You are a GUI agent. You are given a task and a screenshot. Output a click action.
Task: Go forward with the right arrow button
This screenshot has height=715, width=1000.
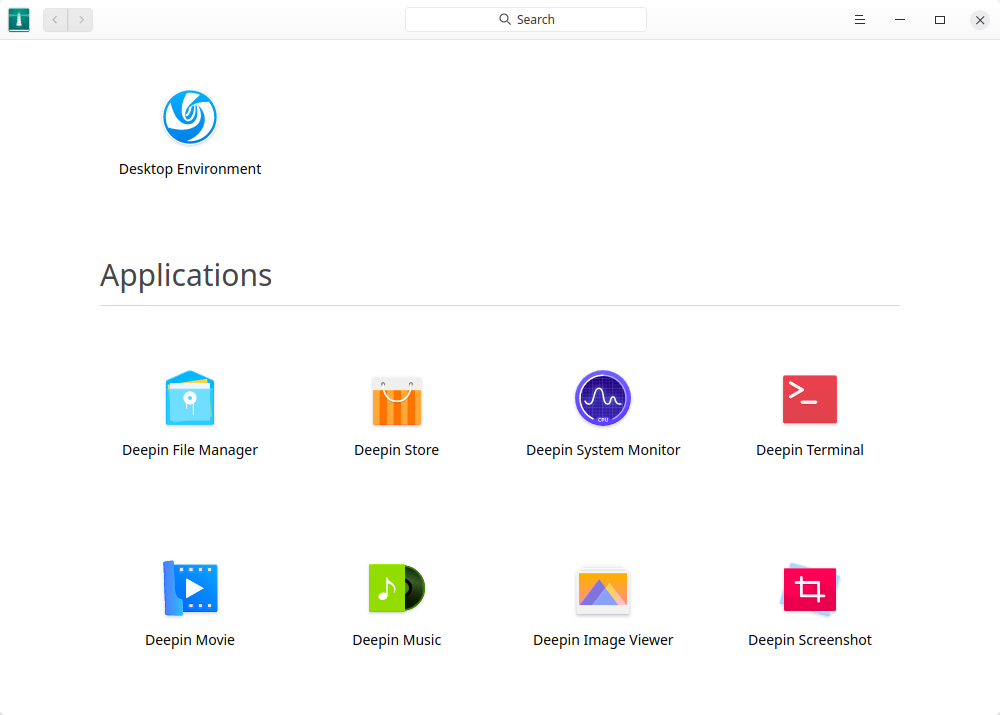coord(80,20)
